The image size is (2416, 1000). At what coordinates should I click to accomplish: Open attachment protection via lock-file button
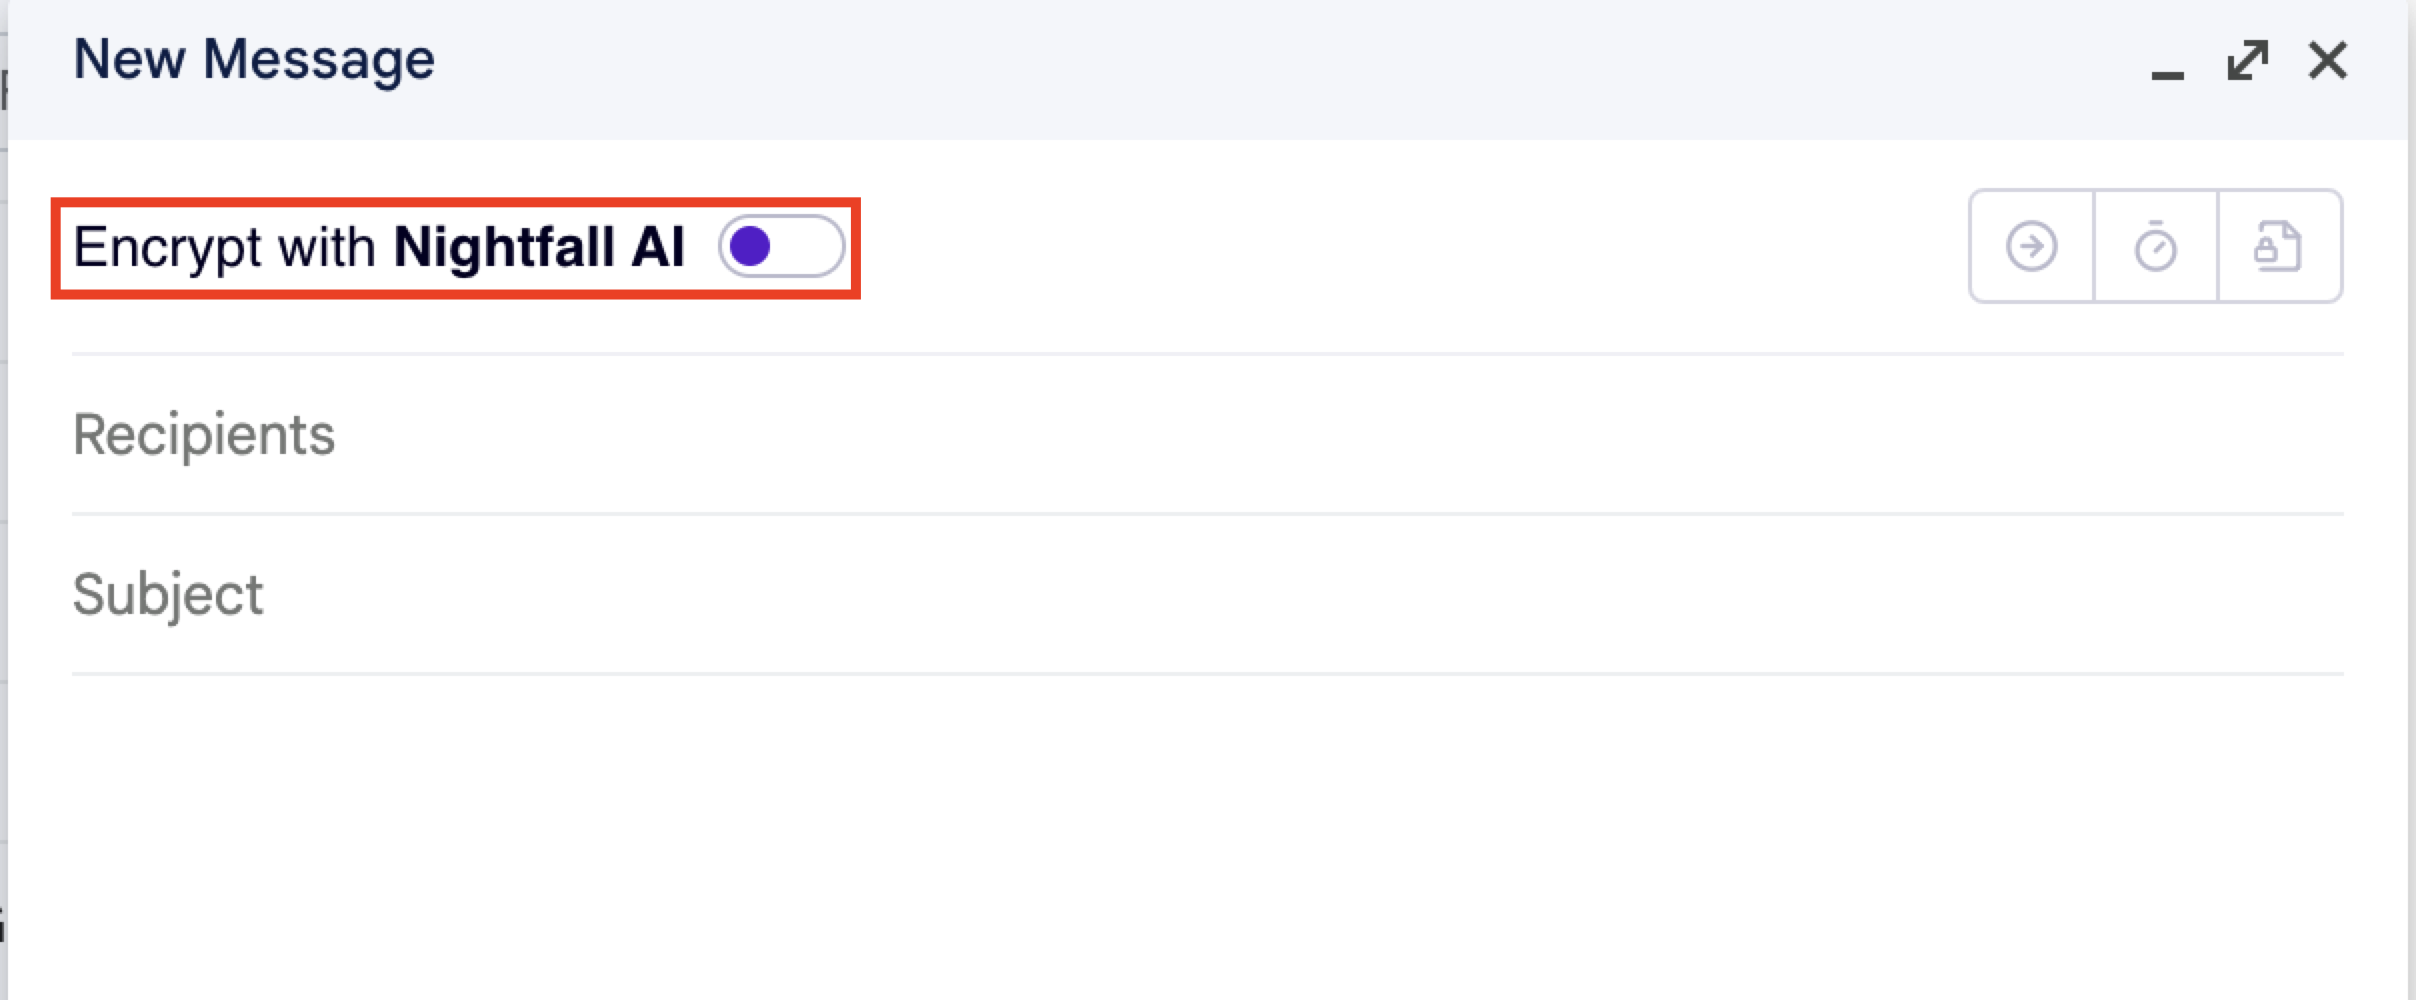click(x=2278, y=246)
